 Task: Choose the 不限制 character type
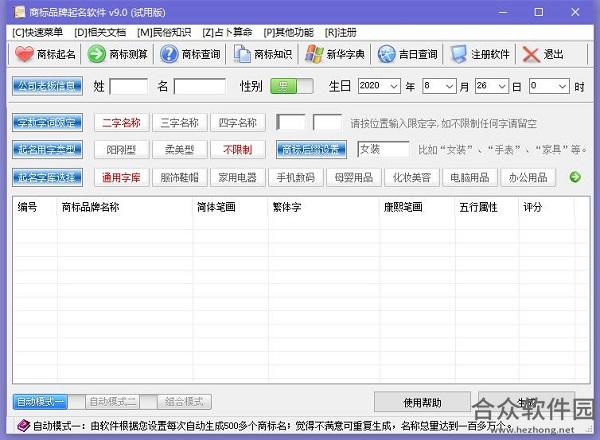pos(238,149)
